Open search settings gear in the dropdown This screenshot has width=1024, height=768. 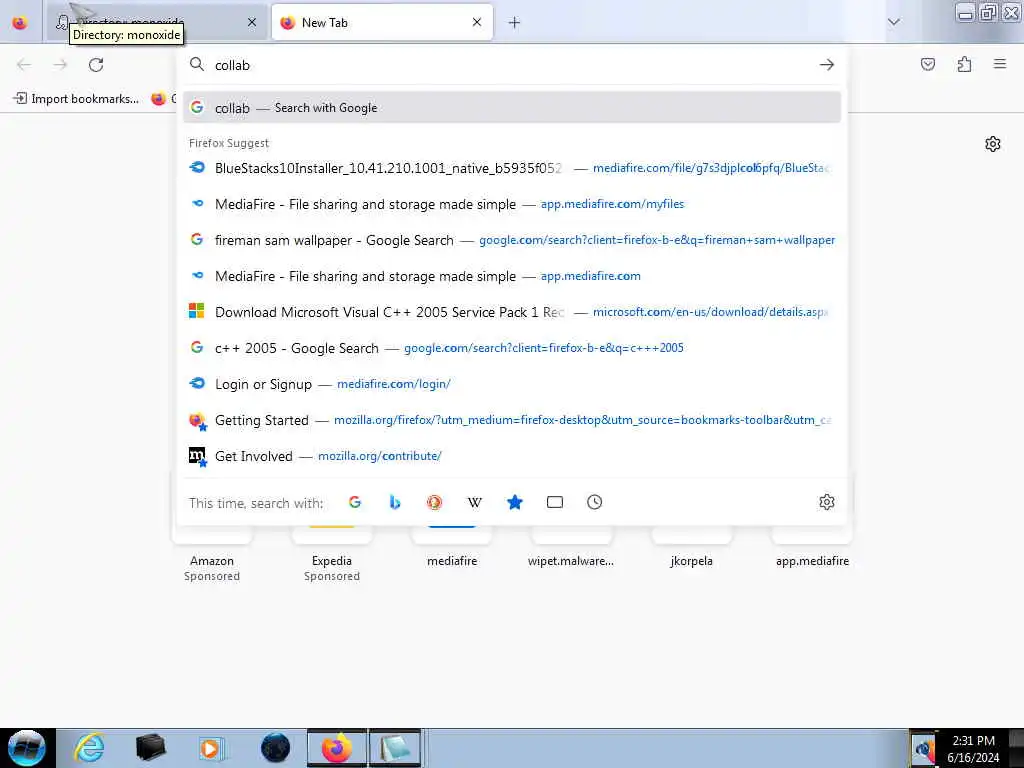pos(827,502)
